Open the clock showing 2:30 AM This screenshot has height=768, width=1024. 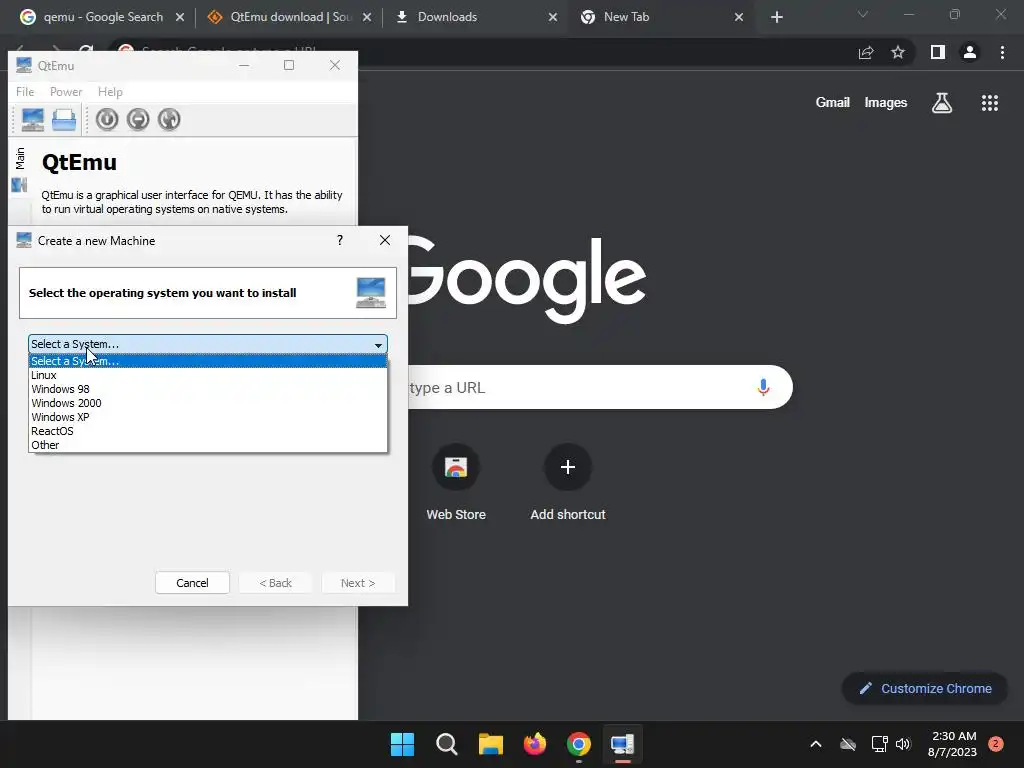click(952, 744)
